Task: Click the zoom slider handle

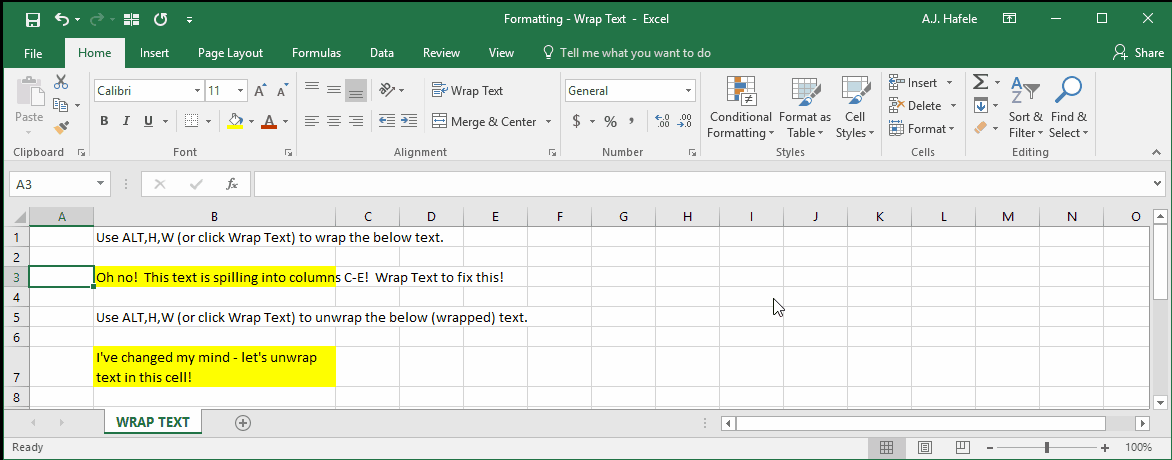Action: [x=1046, y=448]
